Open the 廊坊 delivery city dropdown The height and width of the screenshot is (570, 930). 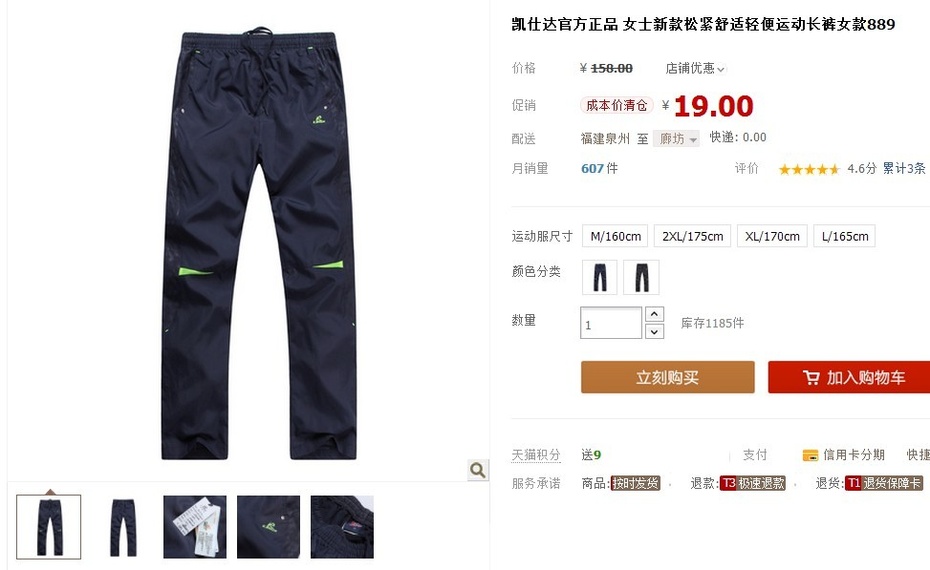pos(676,139)
